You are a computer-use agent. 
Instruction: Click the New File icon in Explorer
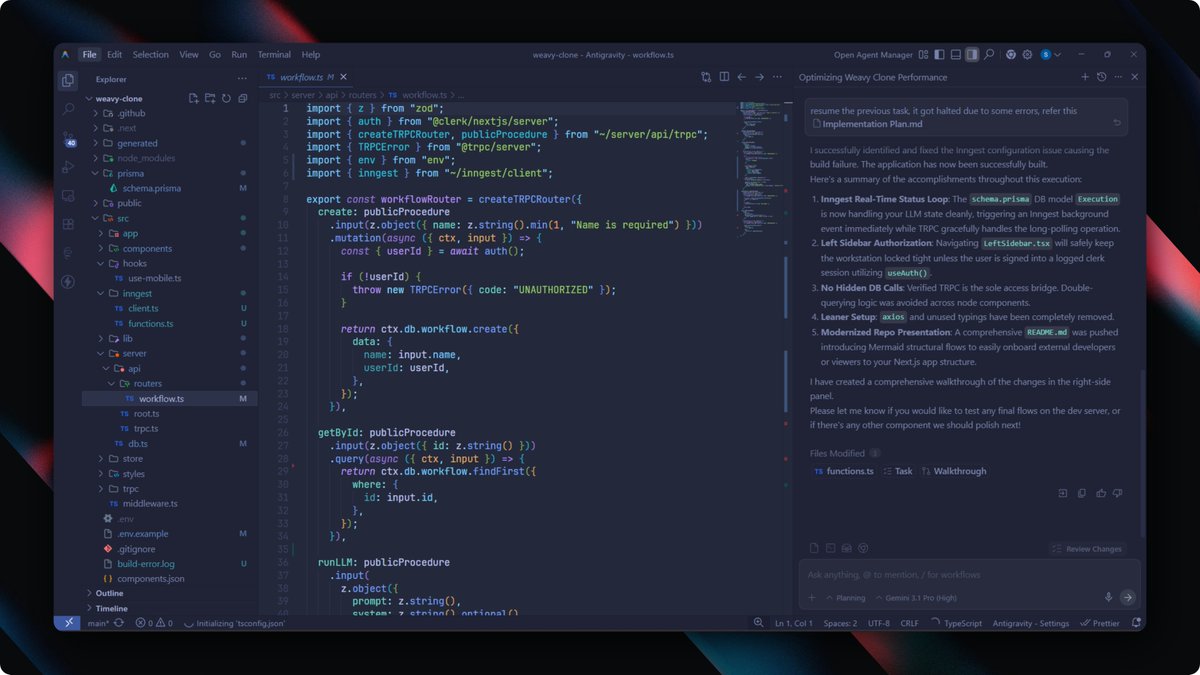[x=194, y=98]
